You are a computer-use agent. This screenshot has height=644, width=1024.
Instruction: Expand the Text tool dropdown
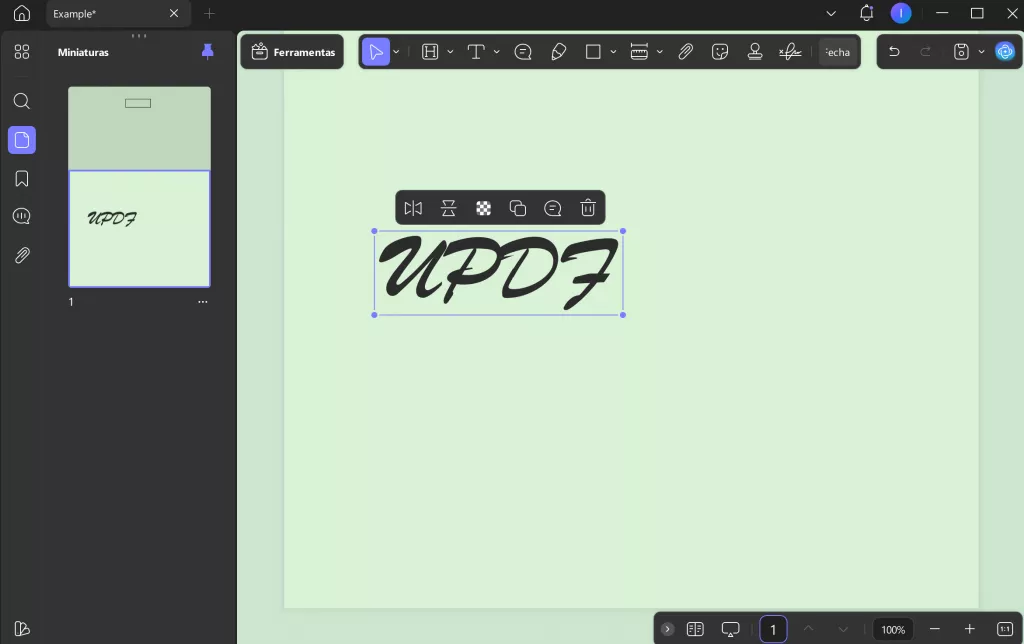496,52
